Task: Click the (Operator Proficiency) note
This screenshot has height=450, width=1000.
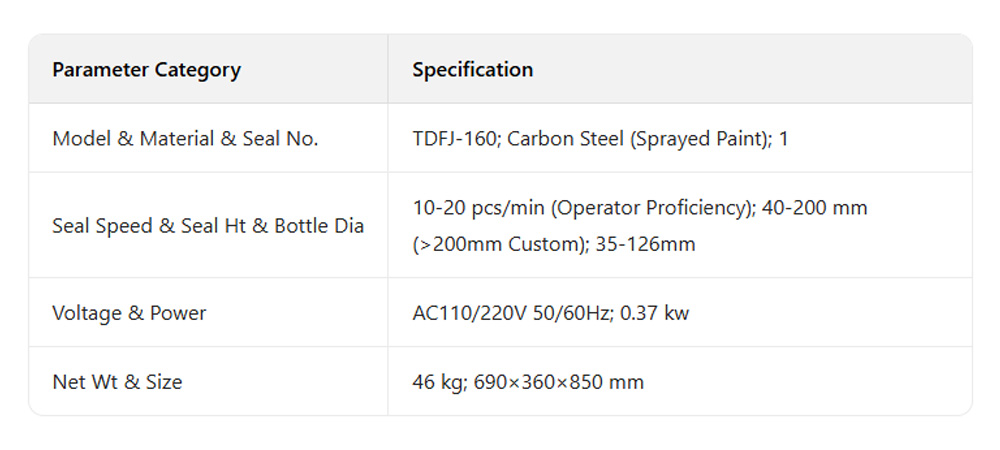Action: (651, 208)
